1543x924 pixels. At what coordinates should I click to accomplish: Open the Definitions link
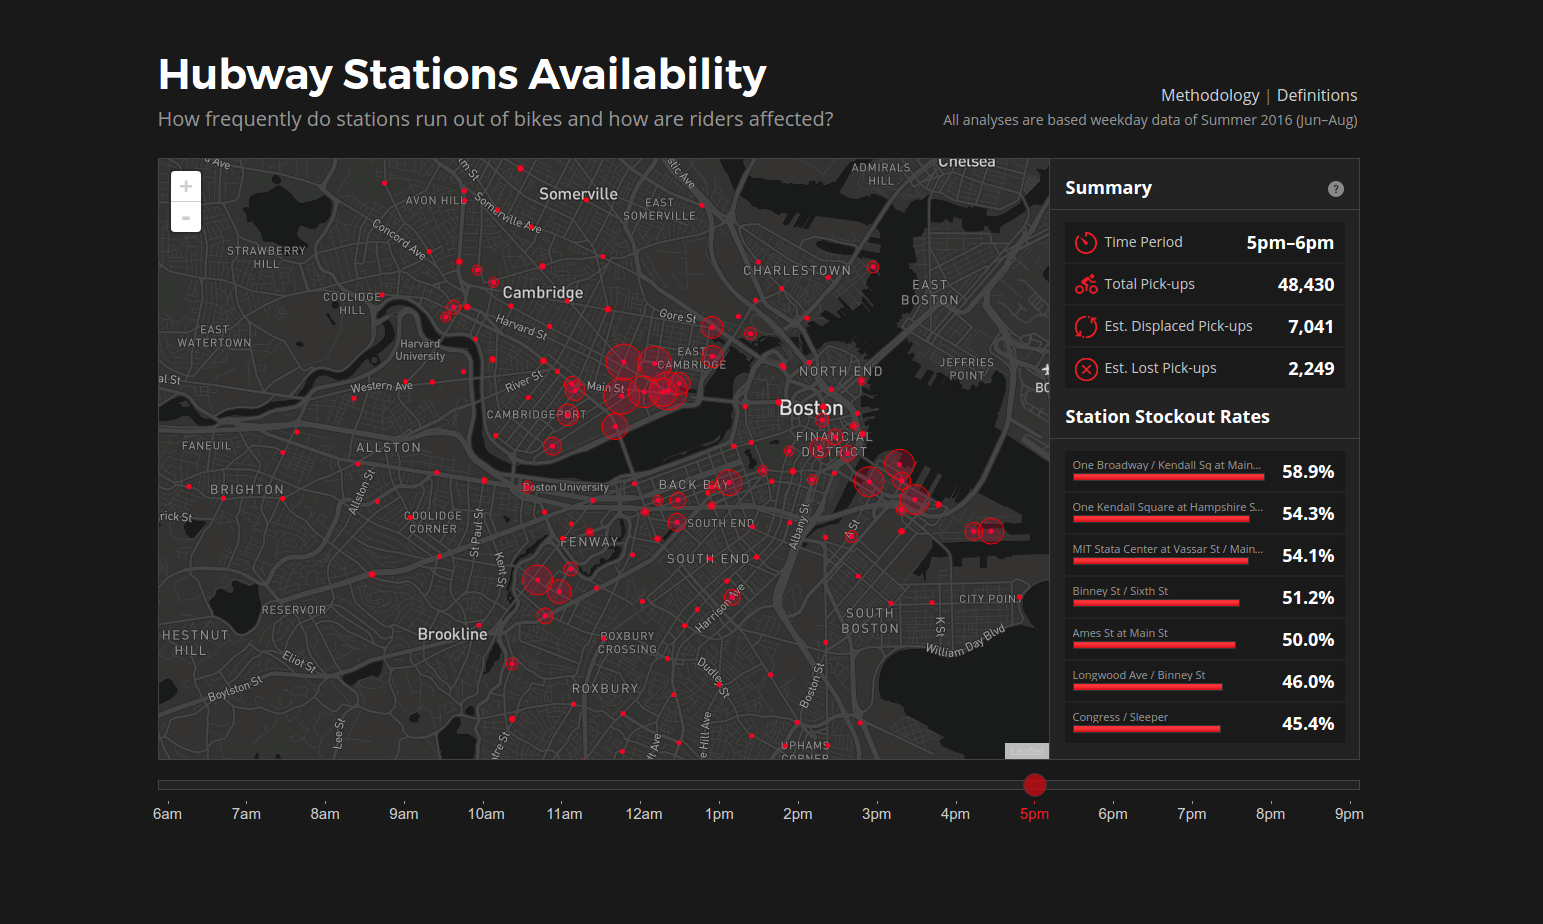(x=1316, y=95)
